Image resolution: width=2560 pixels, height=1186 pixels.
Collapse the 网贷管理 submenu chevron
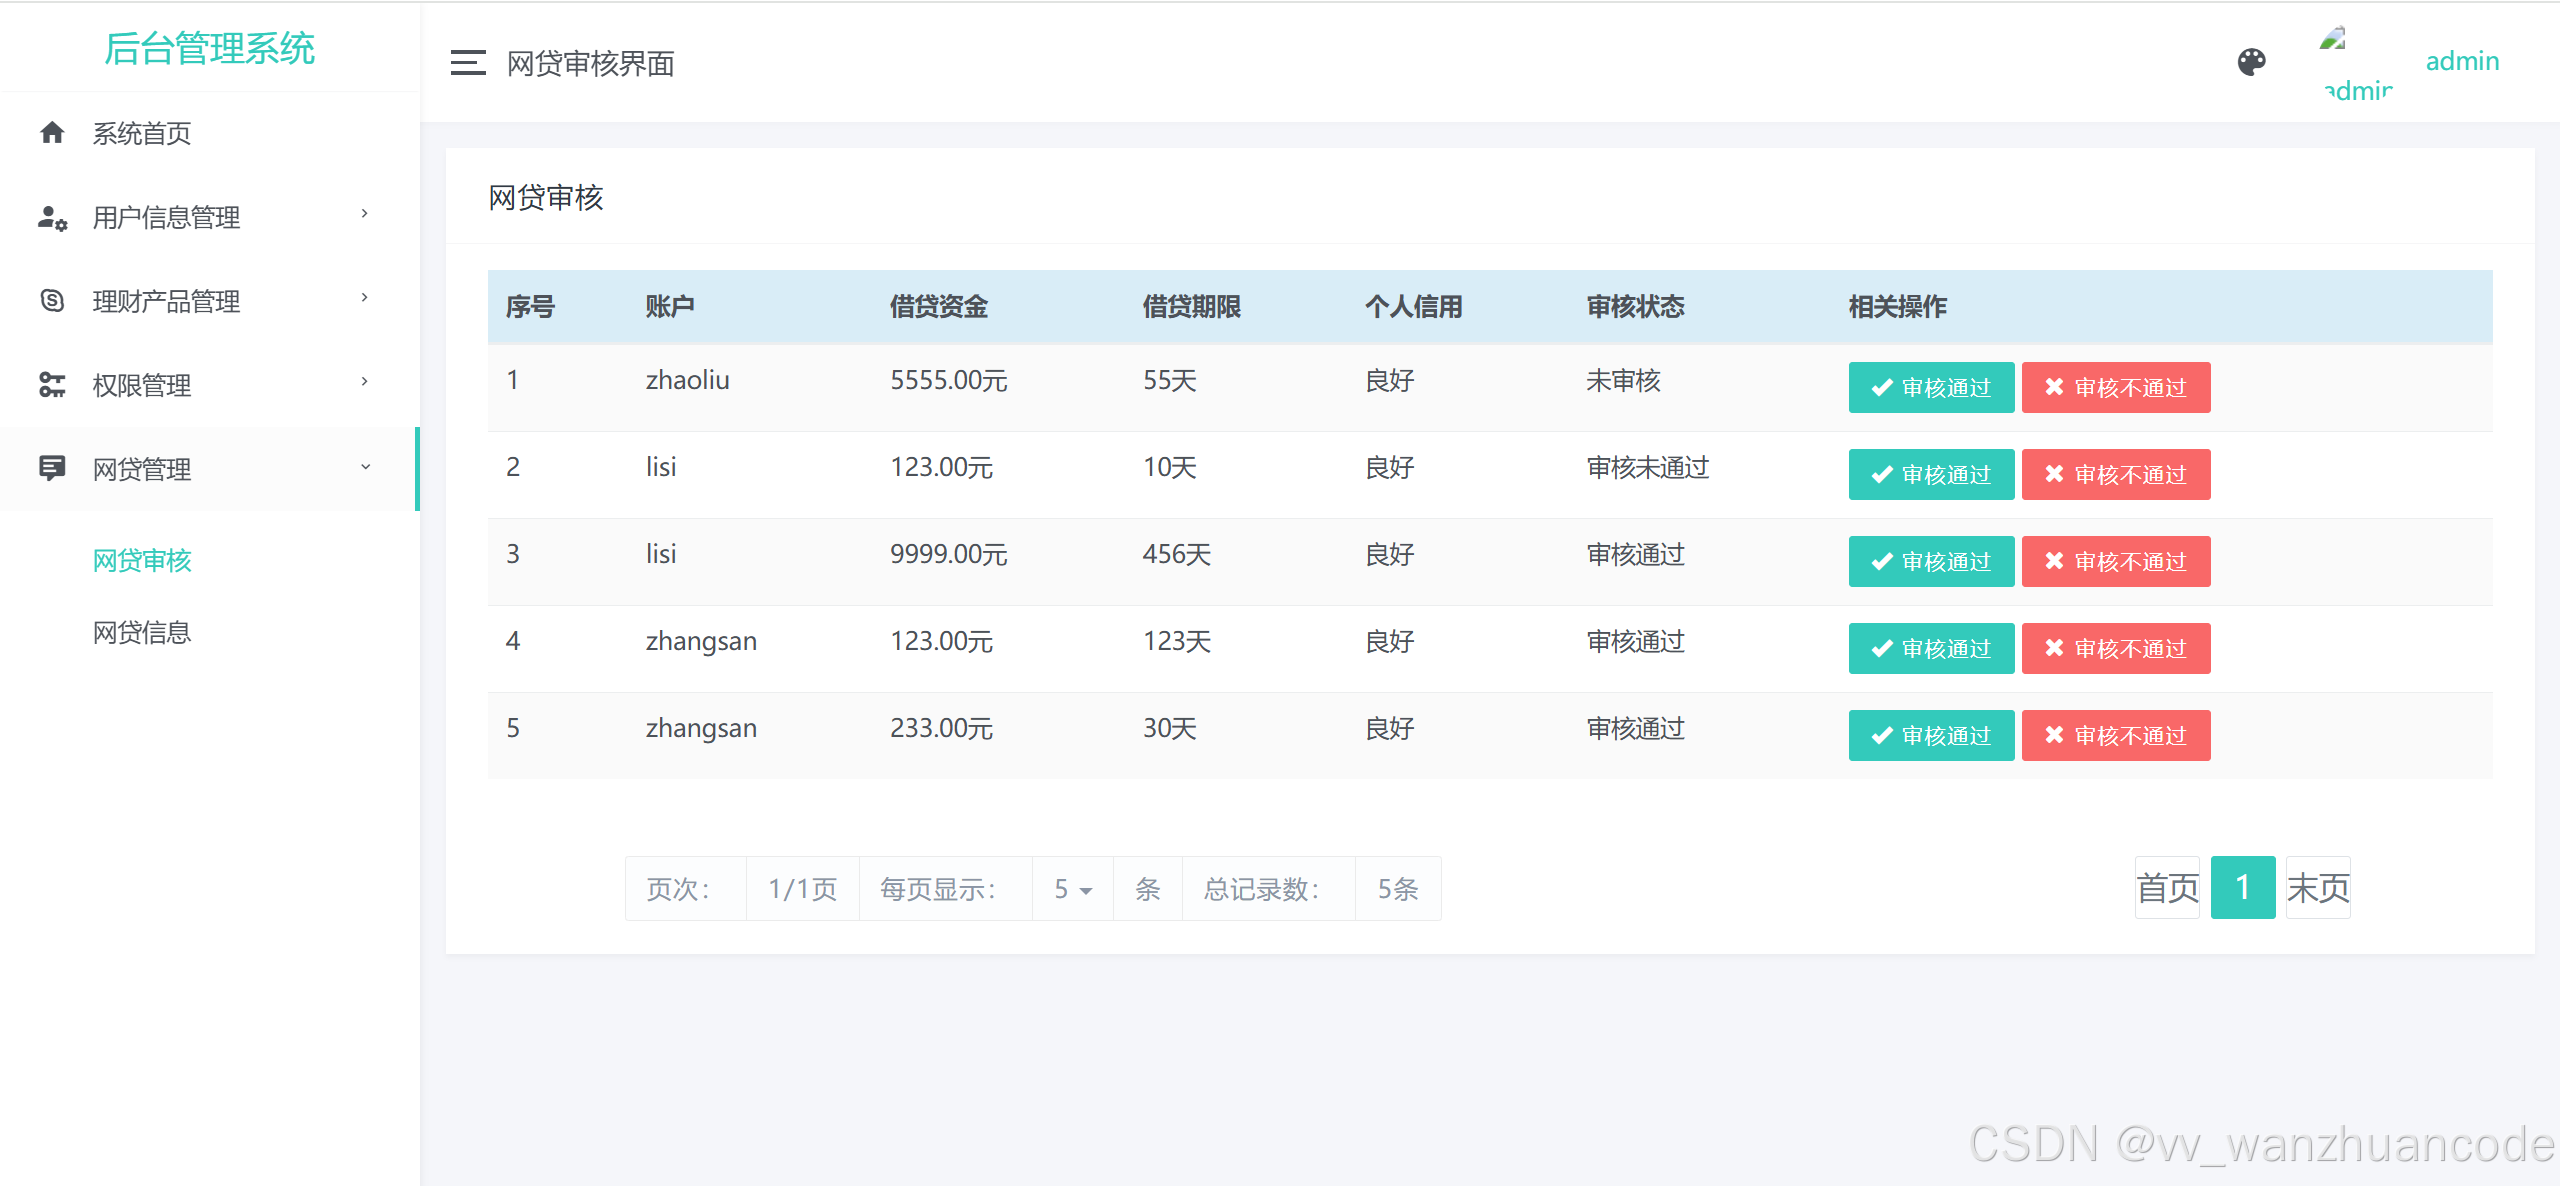click(x=365, y=467)
